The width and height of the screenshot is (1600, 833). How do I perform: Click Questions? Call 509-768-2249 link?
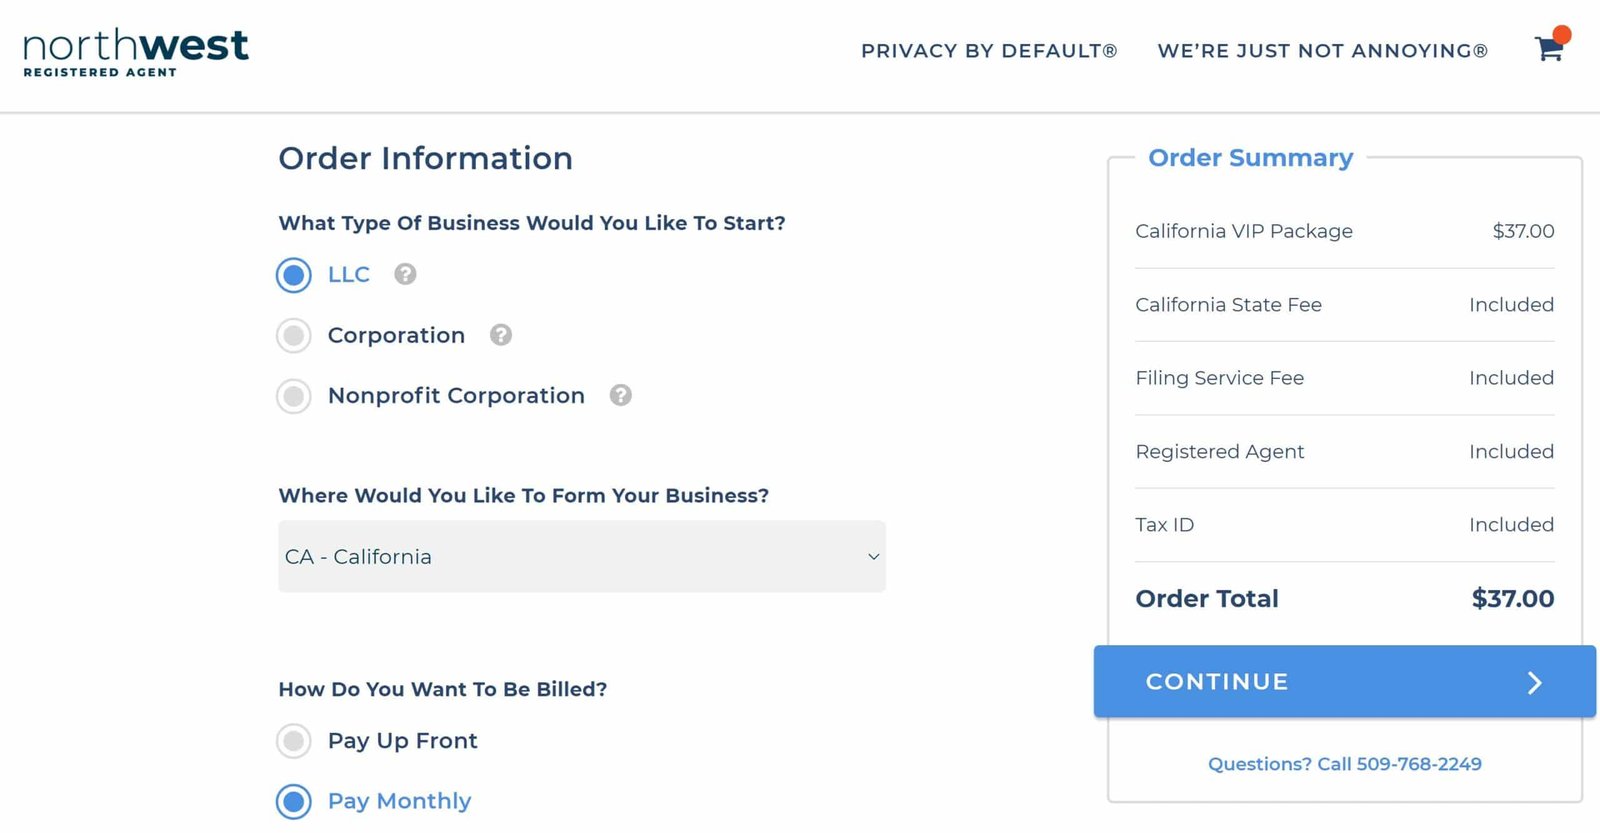click(x=1345, y=764)
